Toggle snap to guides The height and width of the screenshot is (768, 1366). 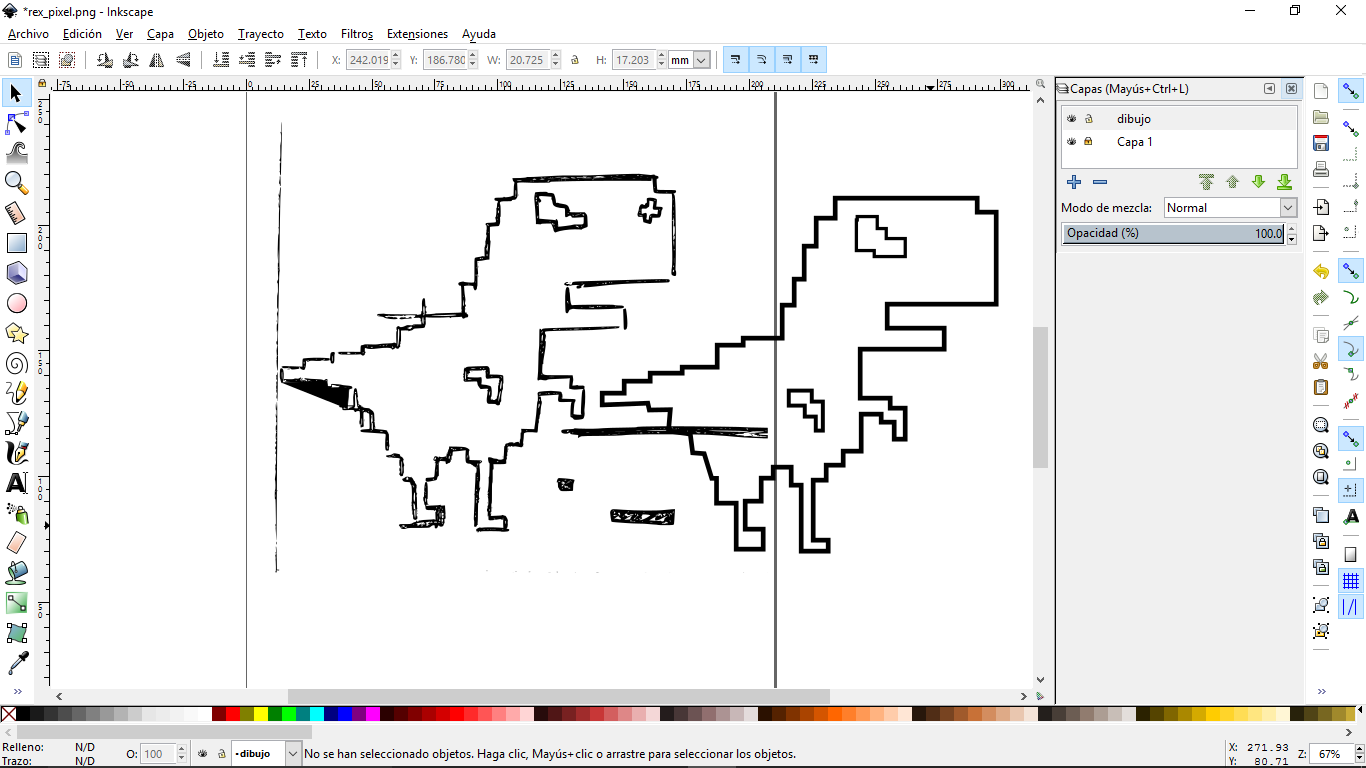coord(1351,607)
